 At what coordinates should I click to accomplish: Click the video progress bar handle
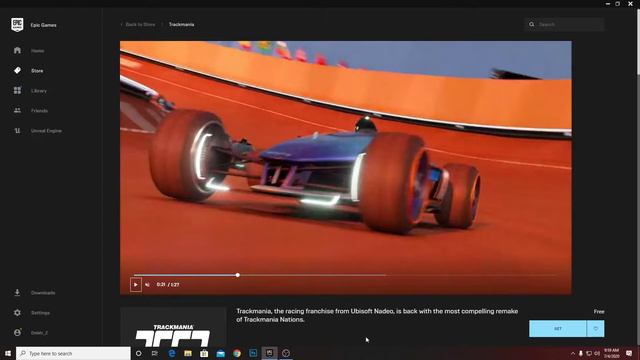point(238,275)
